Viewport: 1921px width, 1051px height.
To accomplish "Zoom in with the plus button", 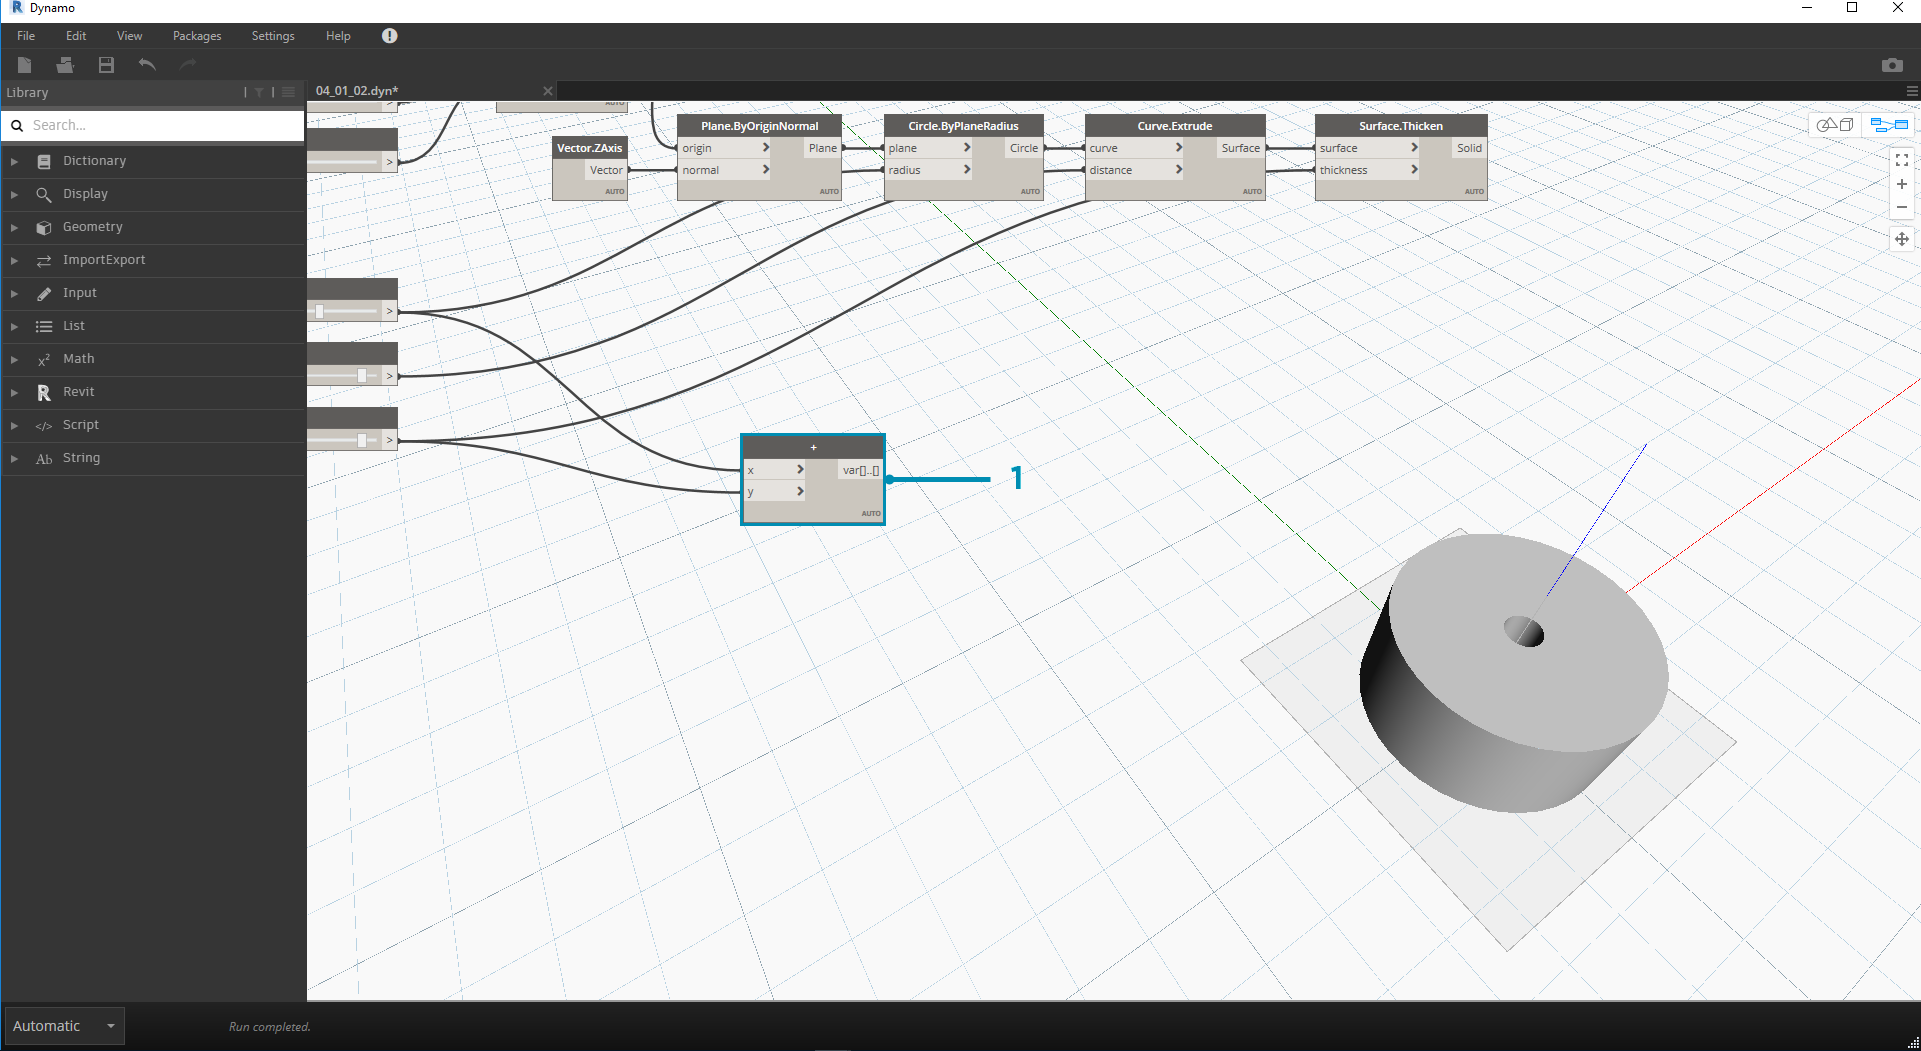I will tap(1901, 184).
